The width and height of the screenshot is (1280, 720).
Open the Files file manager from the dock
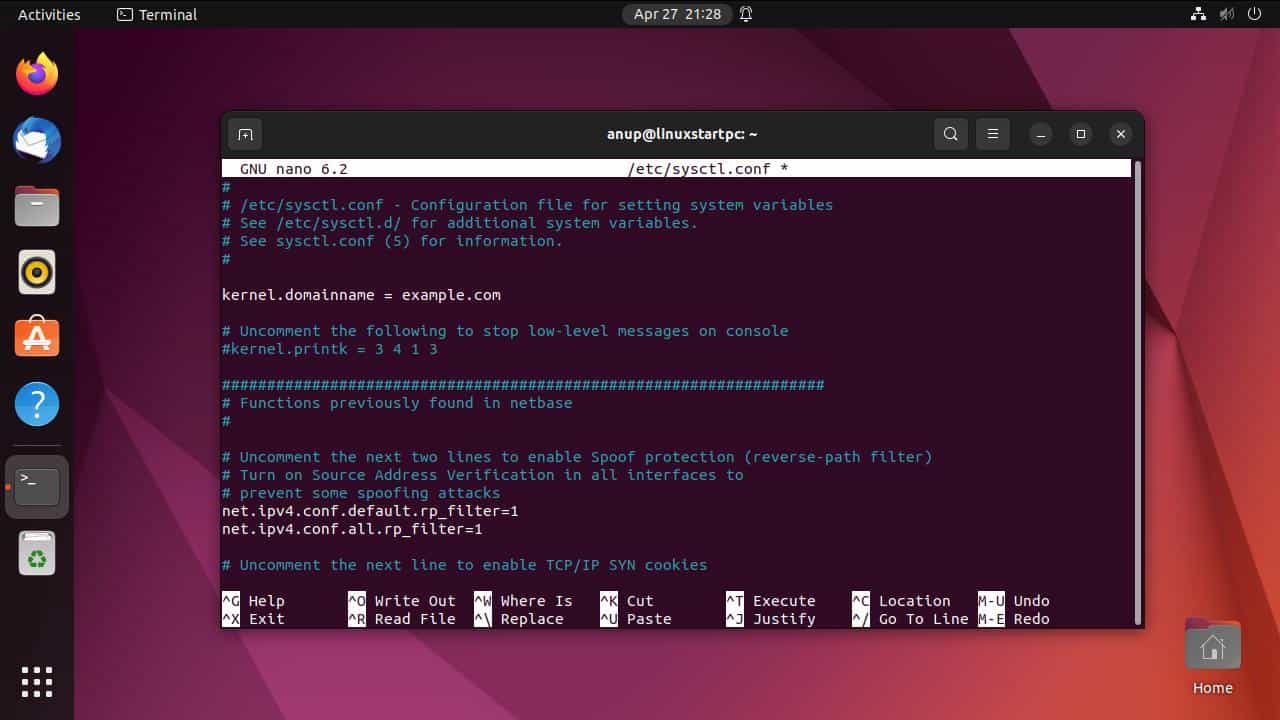pyautogui.click(x=36, y=206)
